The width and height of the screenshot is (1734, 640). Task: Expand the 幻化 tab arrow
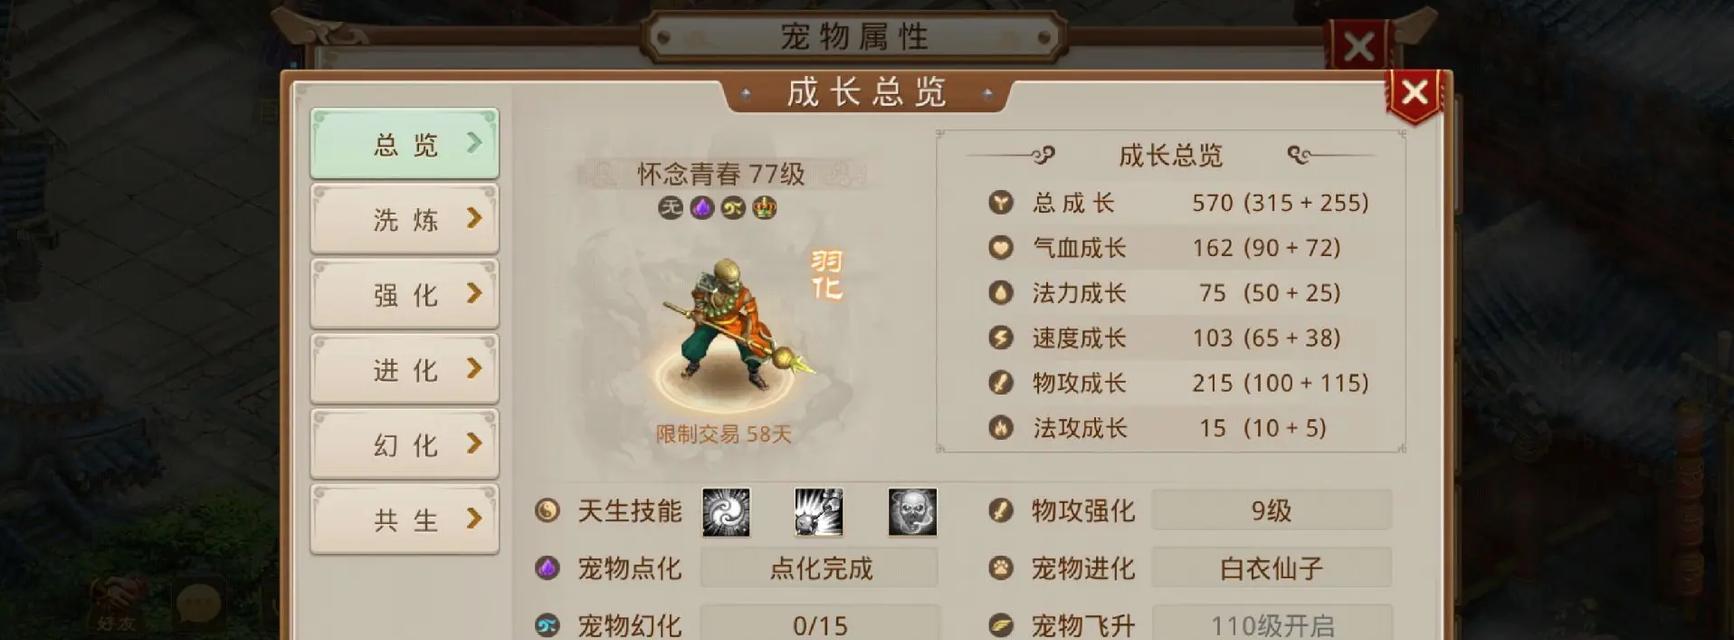click(475, 444)
